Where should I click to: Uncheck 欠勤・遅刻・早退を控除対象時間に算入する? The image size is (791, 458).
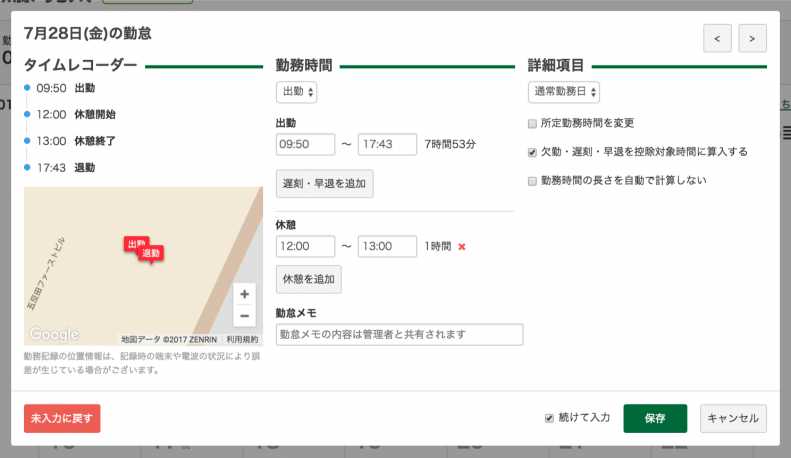[532, 152]
